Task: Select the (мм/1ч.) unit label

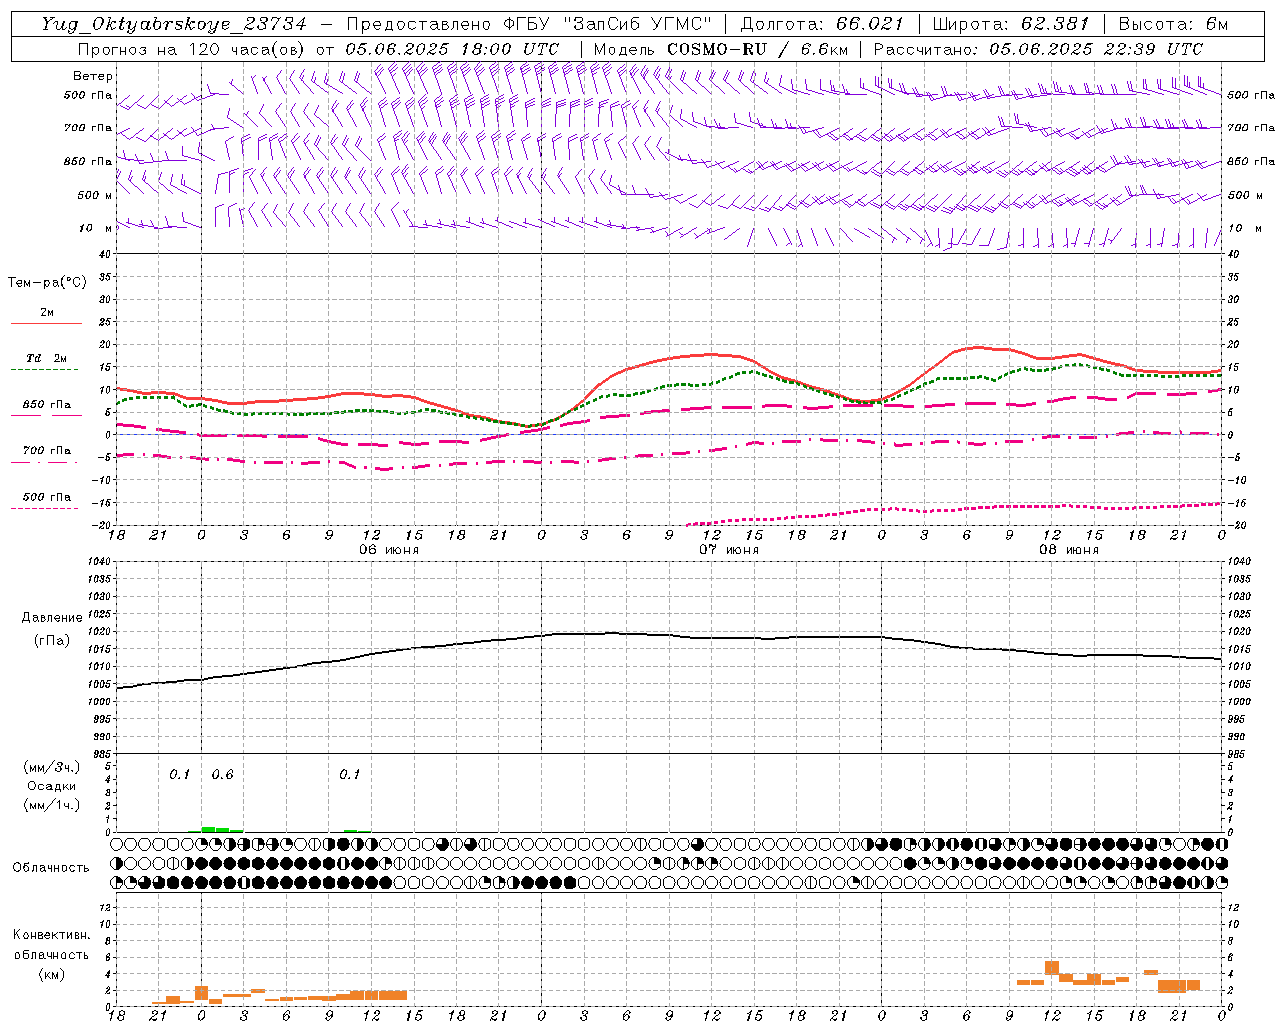Action: 52,805
